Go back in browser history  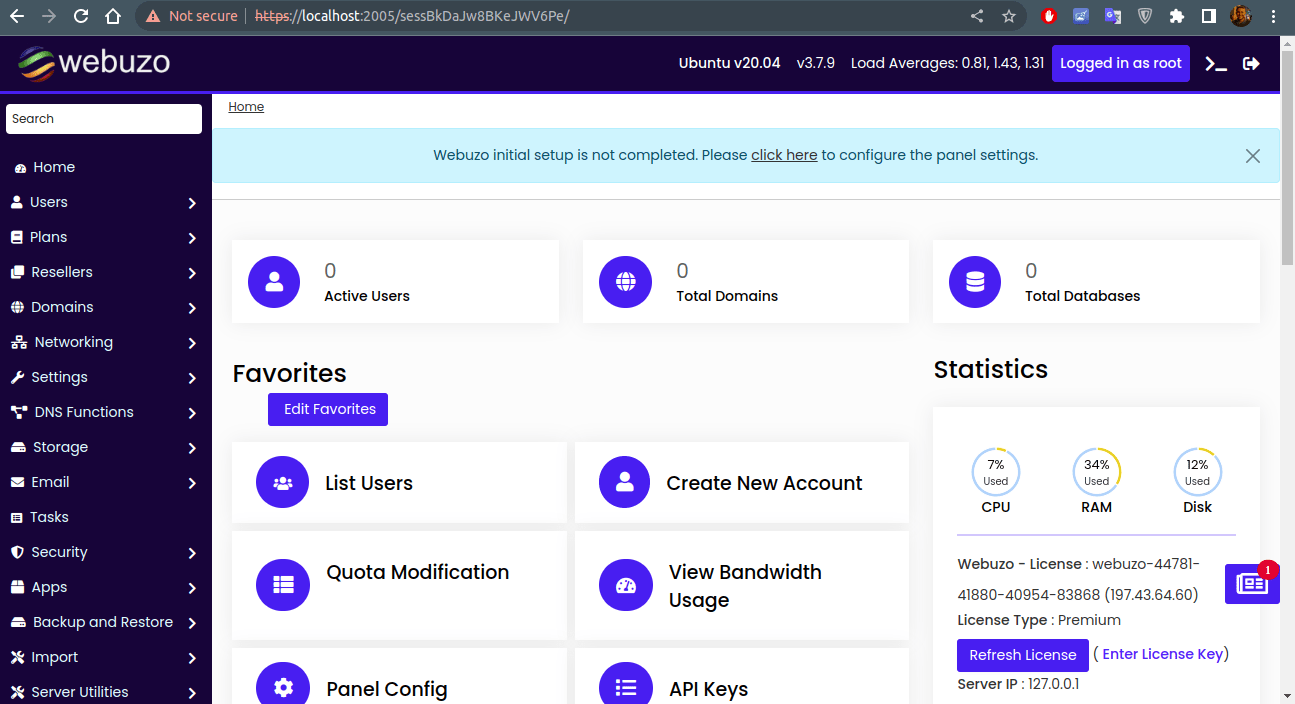click(x=17, y=16)
